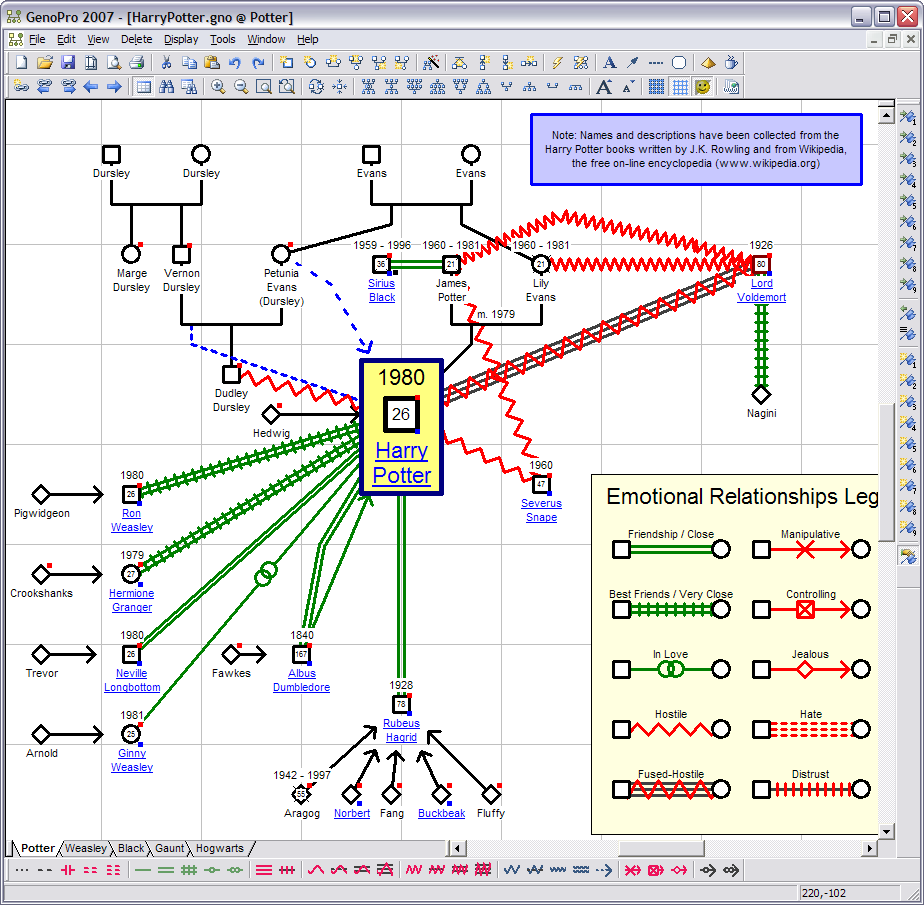The width and height of the screenshot is (924, 905).
Task: Click the vertical scrollbar down arrow
Action: click(886, 831)
